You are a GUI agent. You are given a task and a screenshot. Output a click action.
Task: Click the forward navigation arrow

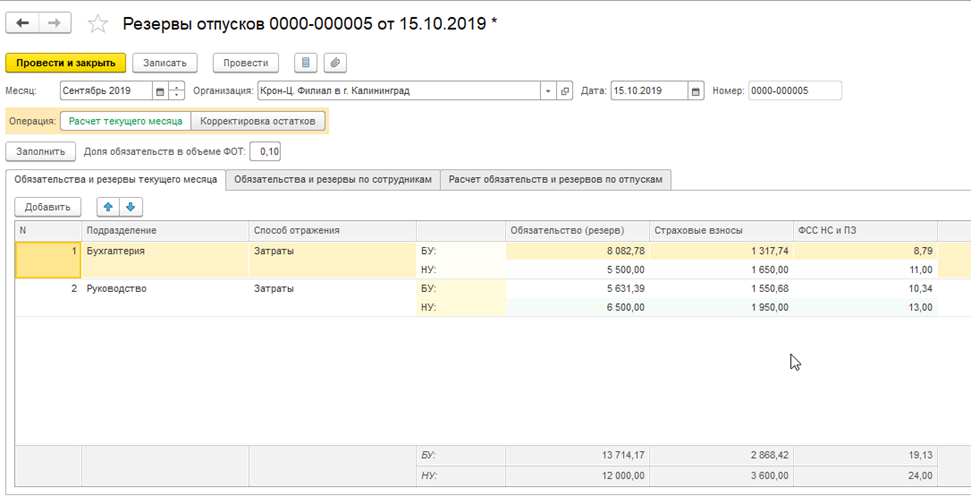pyautogui.click(x=56, y=23)
